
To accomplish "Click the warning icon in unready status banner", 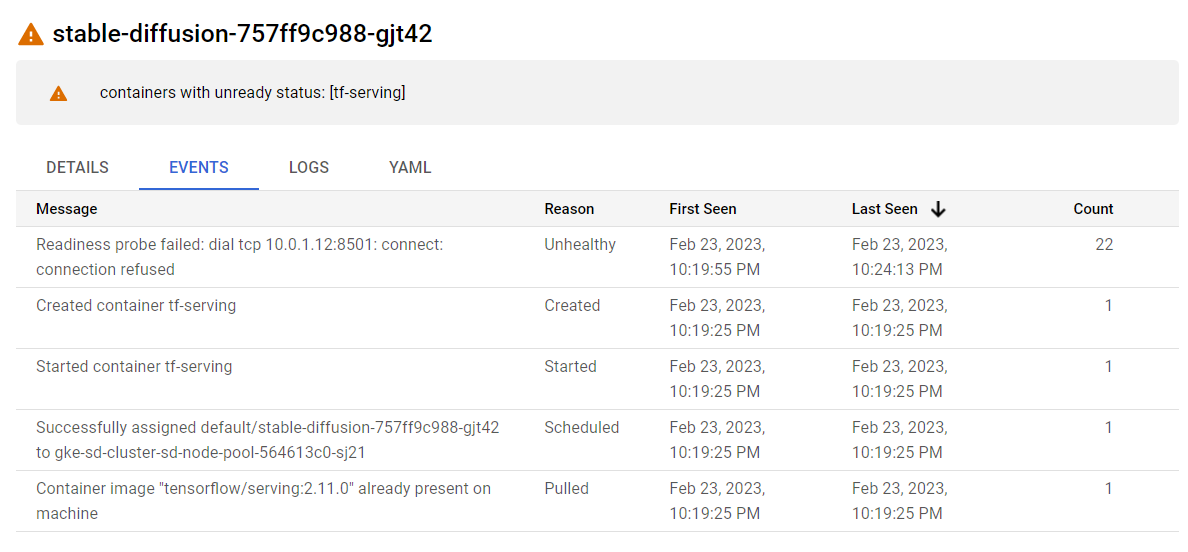I will (59, 93).
